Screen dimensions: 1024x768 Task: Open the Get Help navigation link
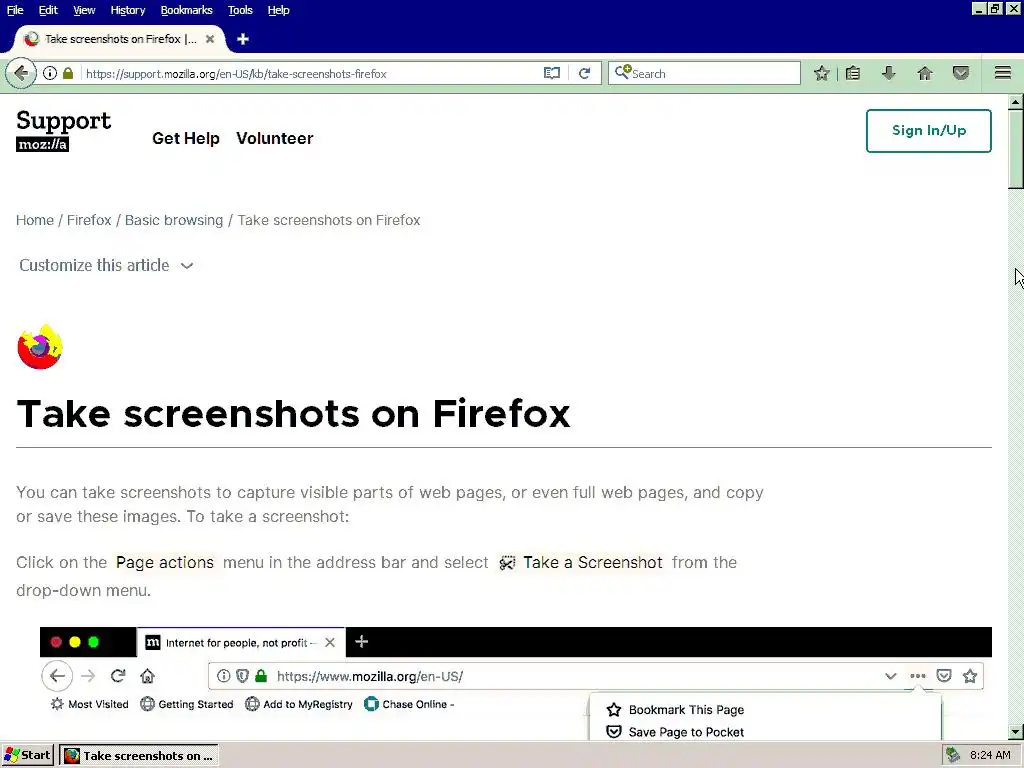[x=185, y=138]
